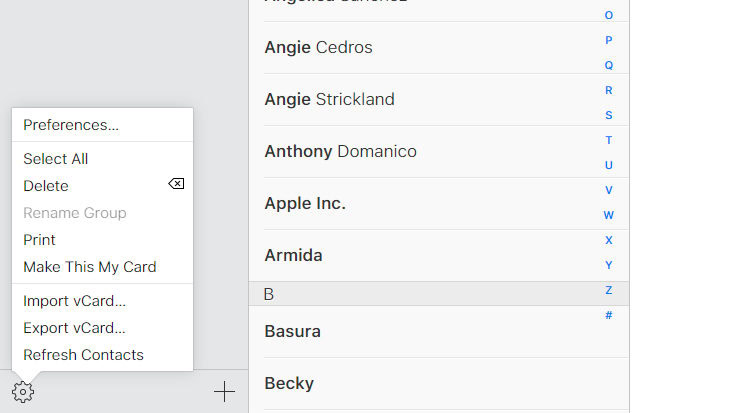Click the plus add contact icon

pyautogui.click(x=225, y=392)
